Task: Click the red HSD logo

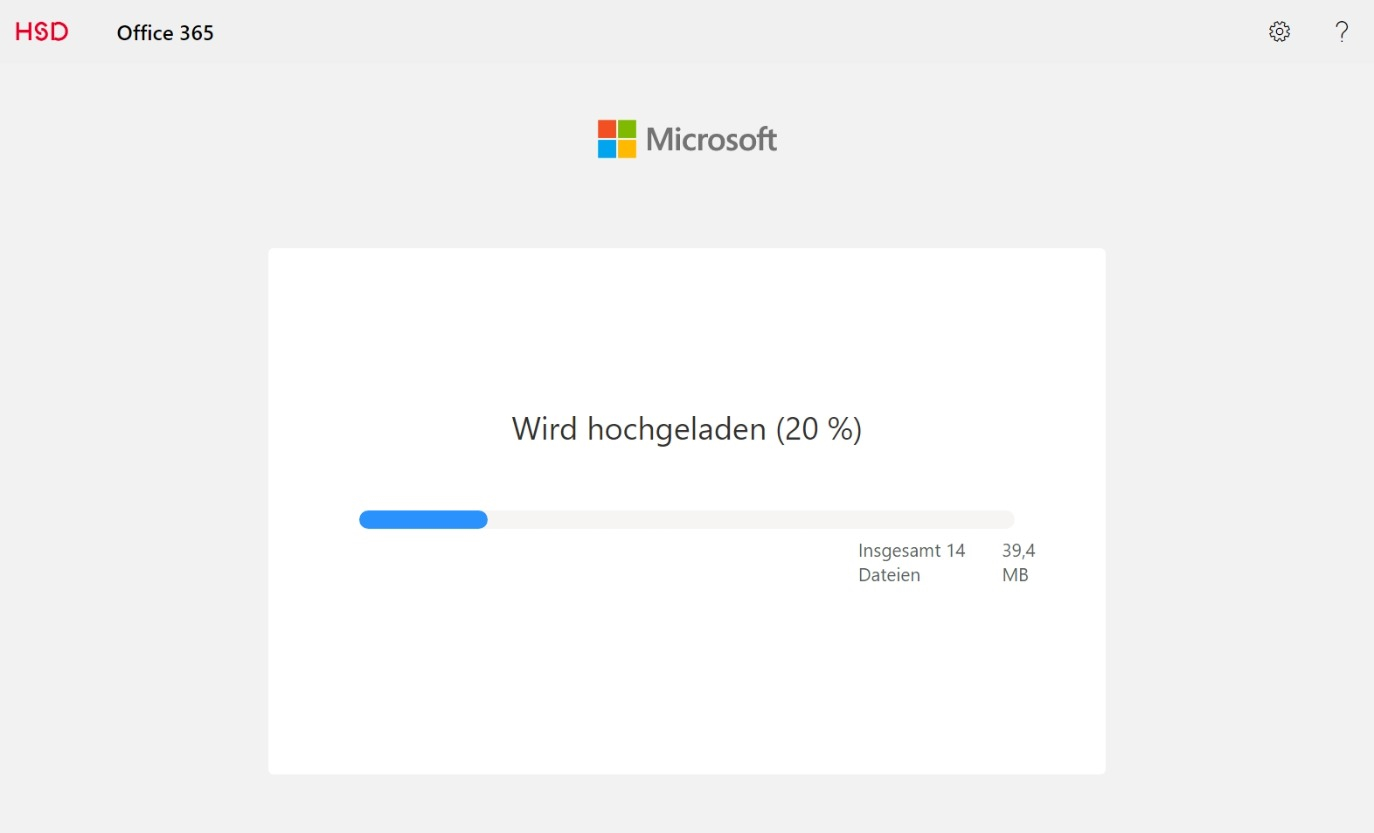Action: pos(42,32)
